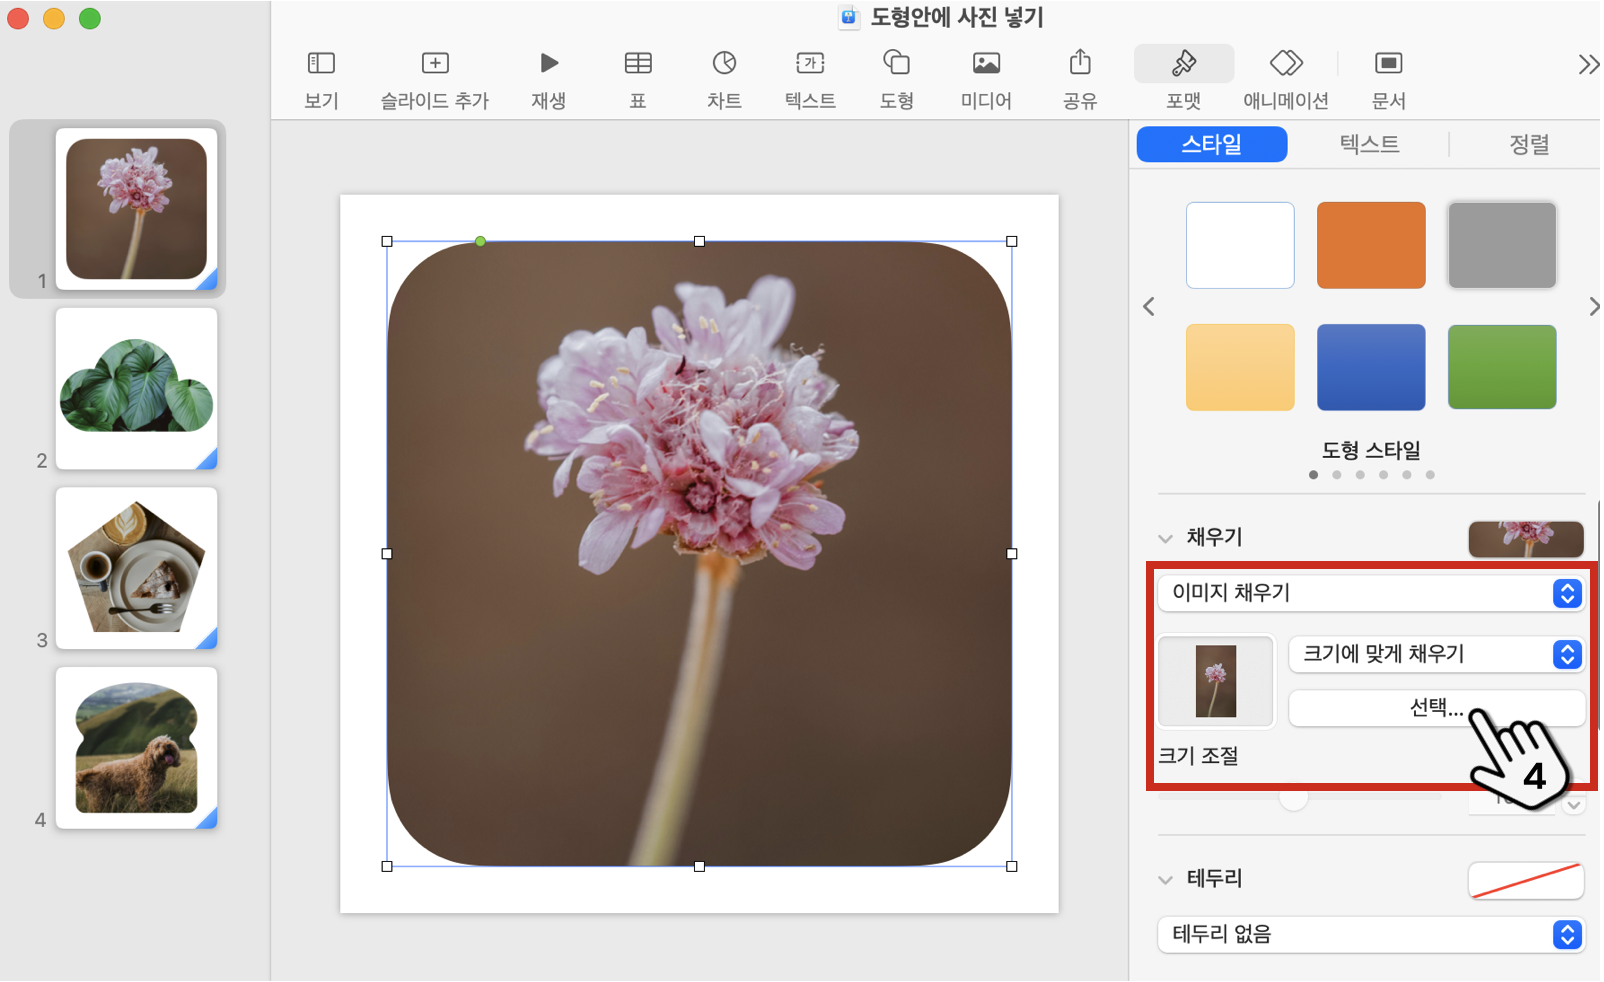
Task: Click the flower image shape on canvas
Action: coord(699,554)
